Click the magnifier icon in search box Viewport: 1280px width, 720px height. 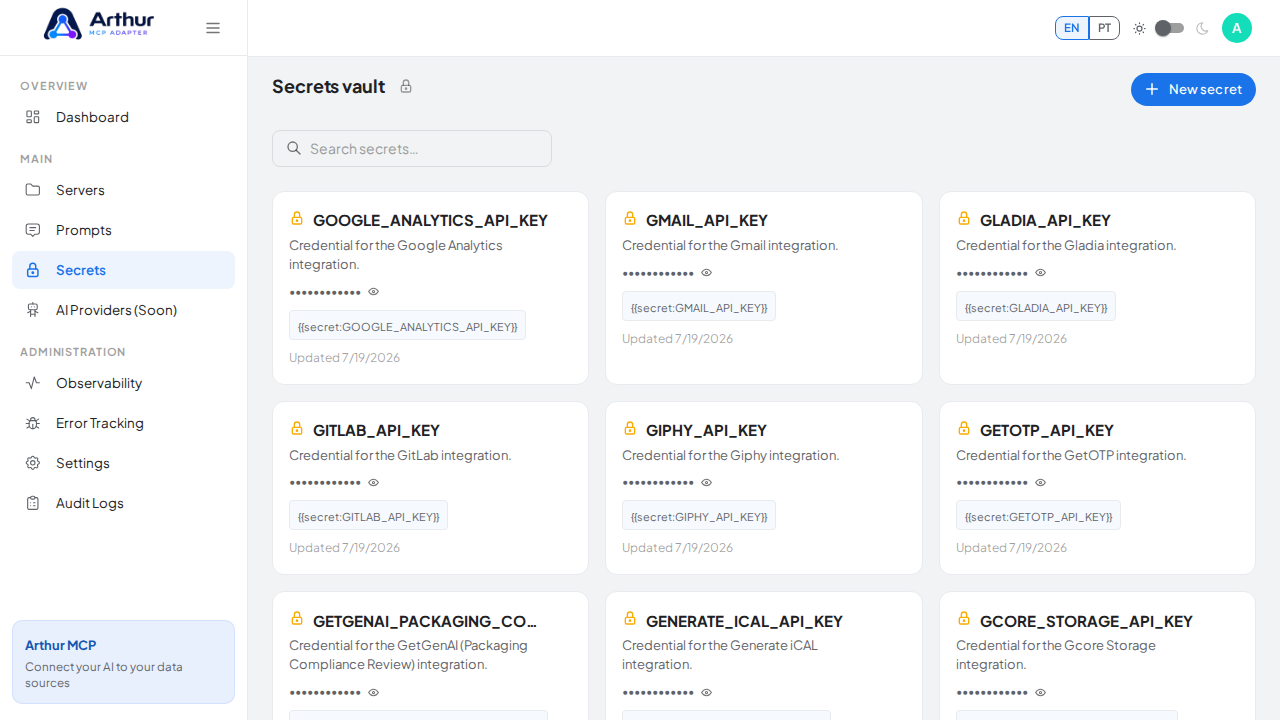point(294,148)
